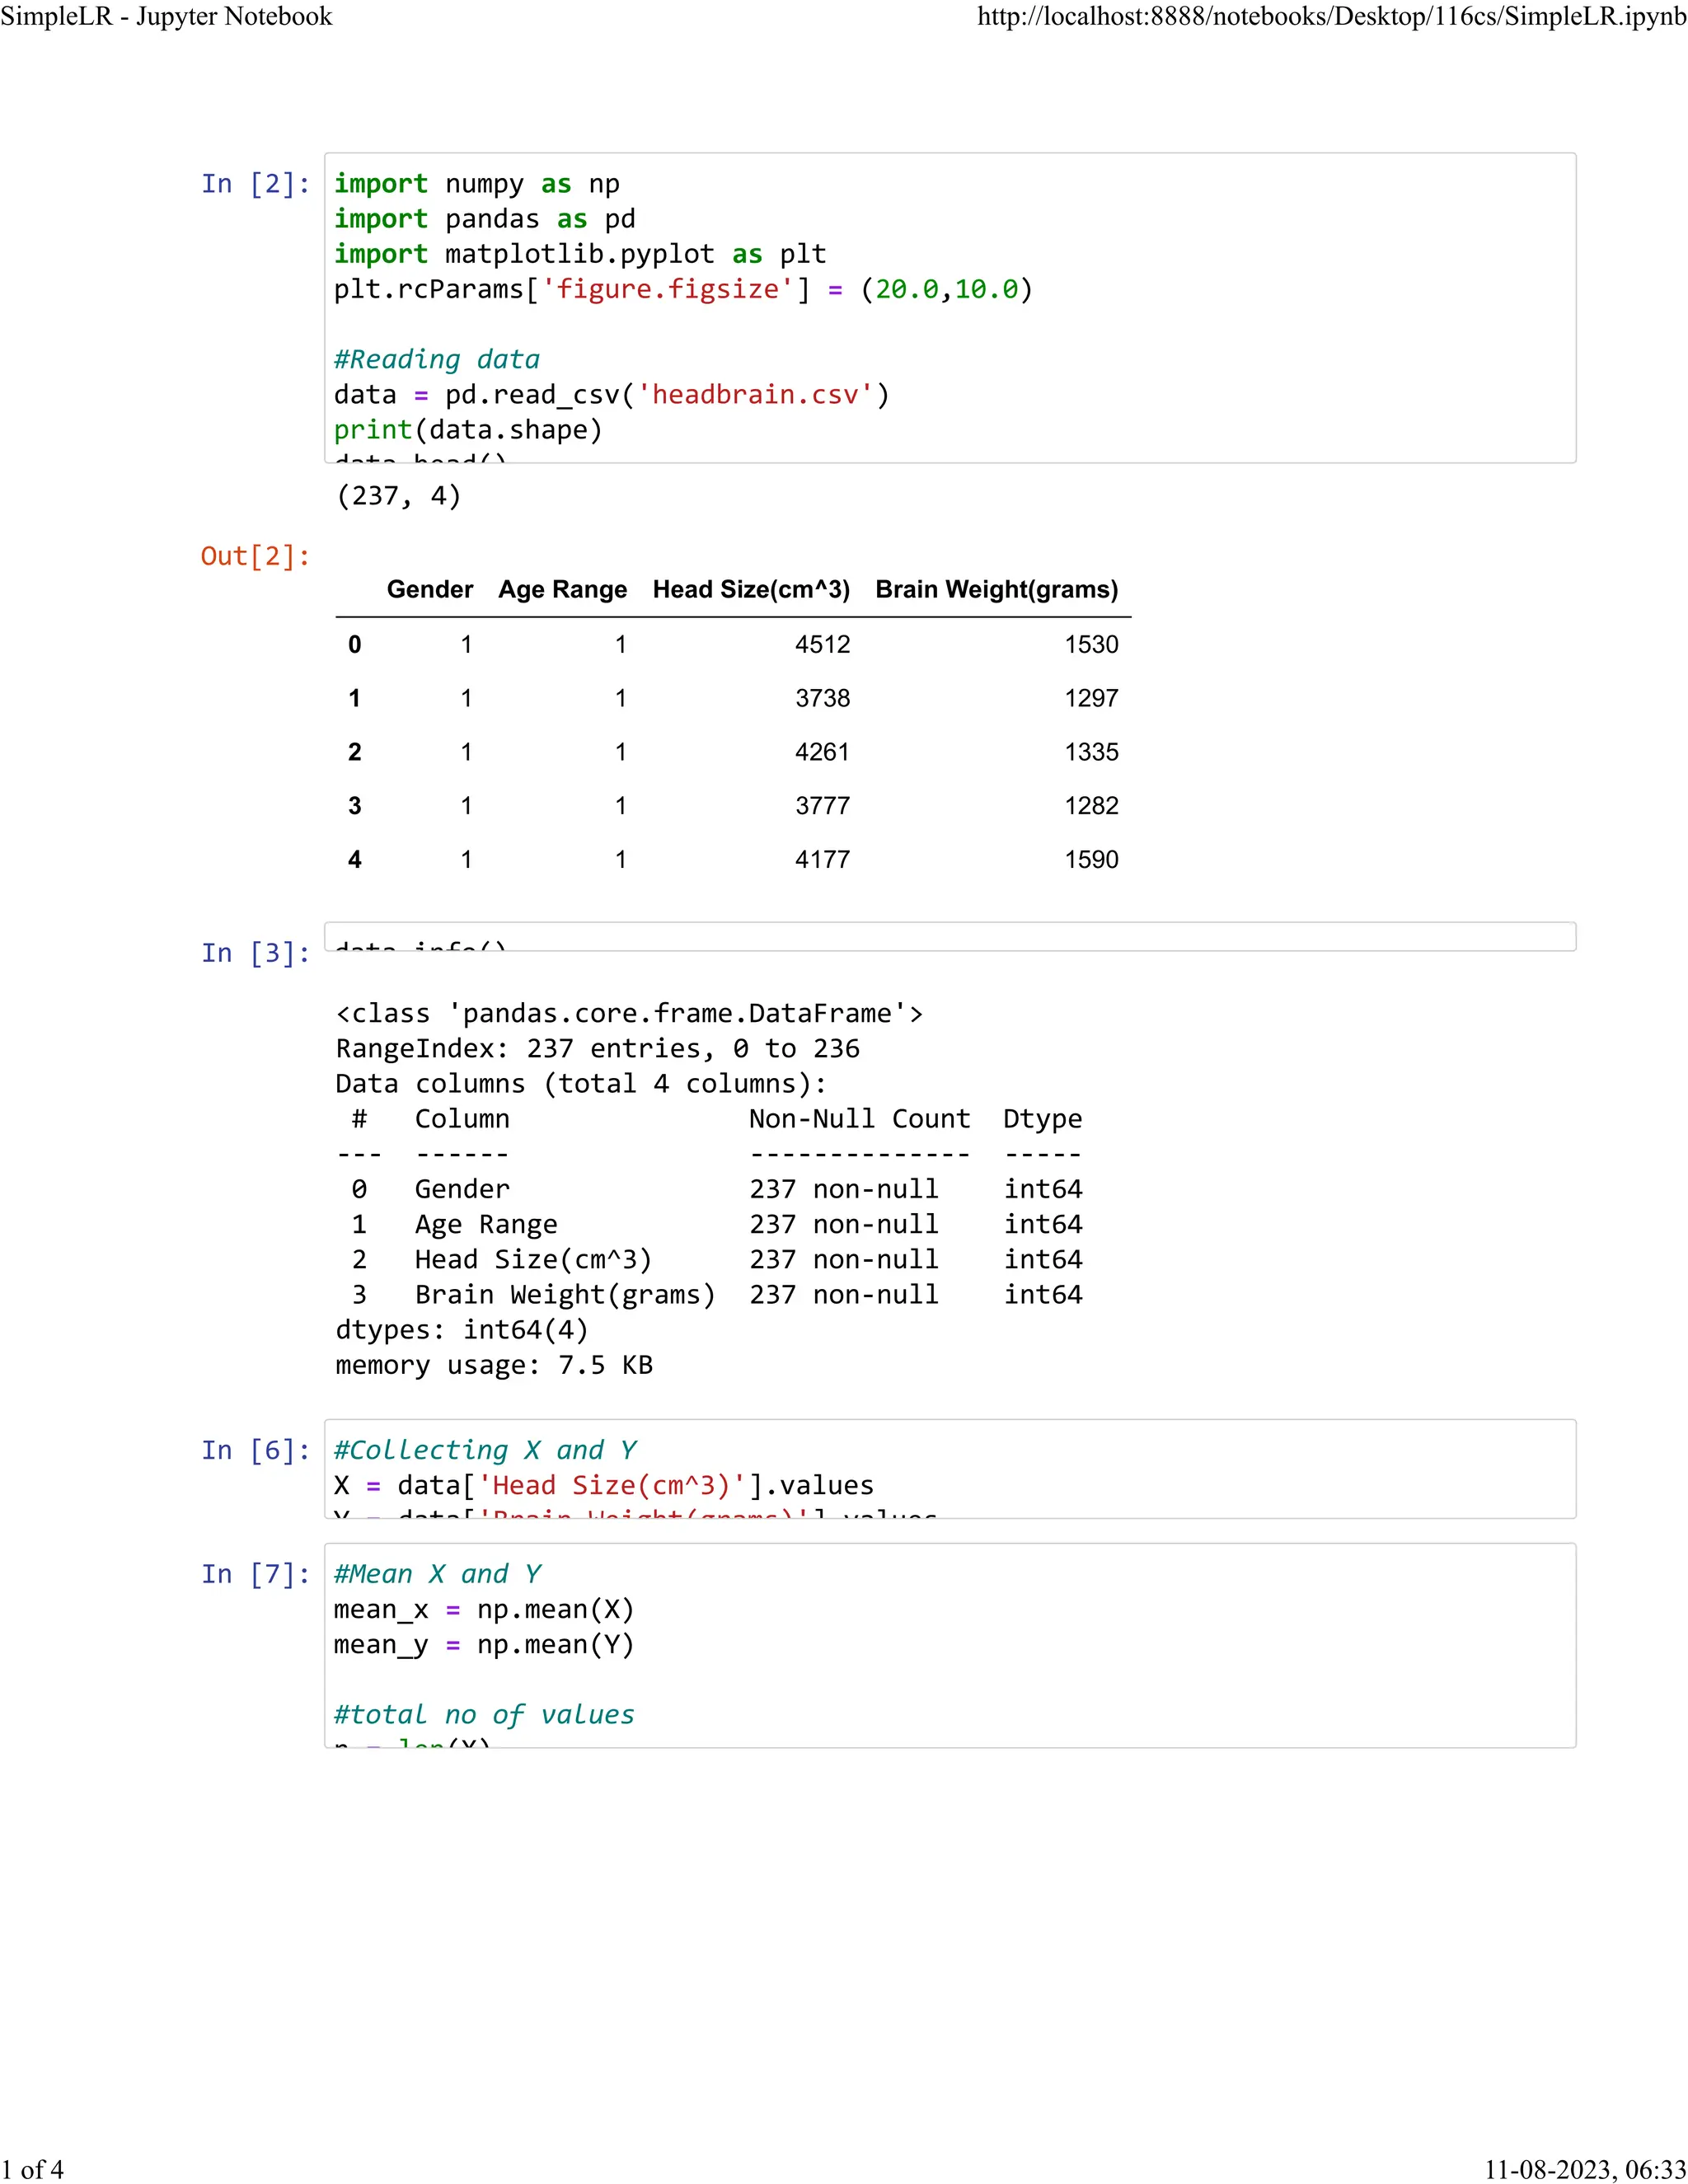Click the Brain Weight(grams) column header
The image size is (1688, 2184).
coord(996,589)
